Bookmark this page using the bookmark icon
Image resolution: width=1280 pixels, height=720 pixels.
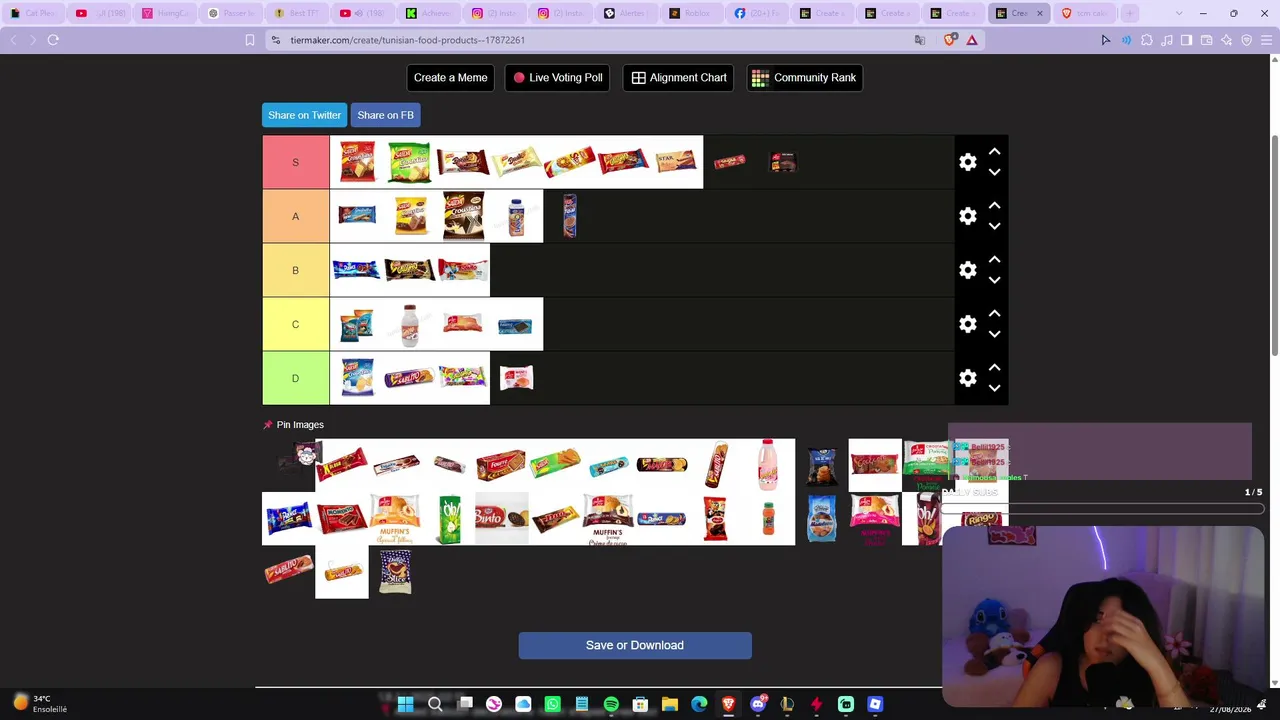coord(250,40)
